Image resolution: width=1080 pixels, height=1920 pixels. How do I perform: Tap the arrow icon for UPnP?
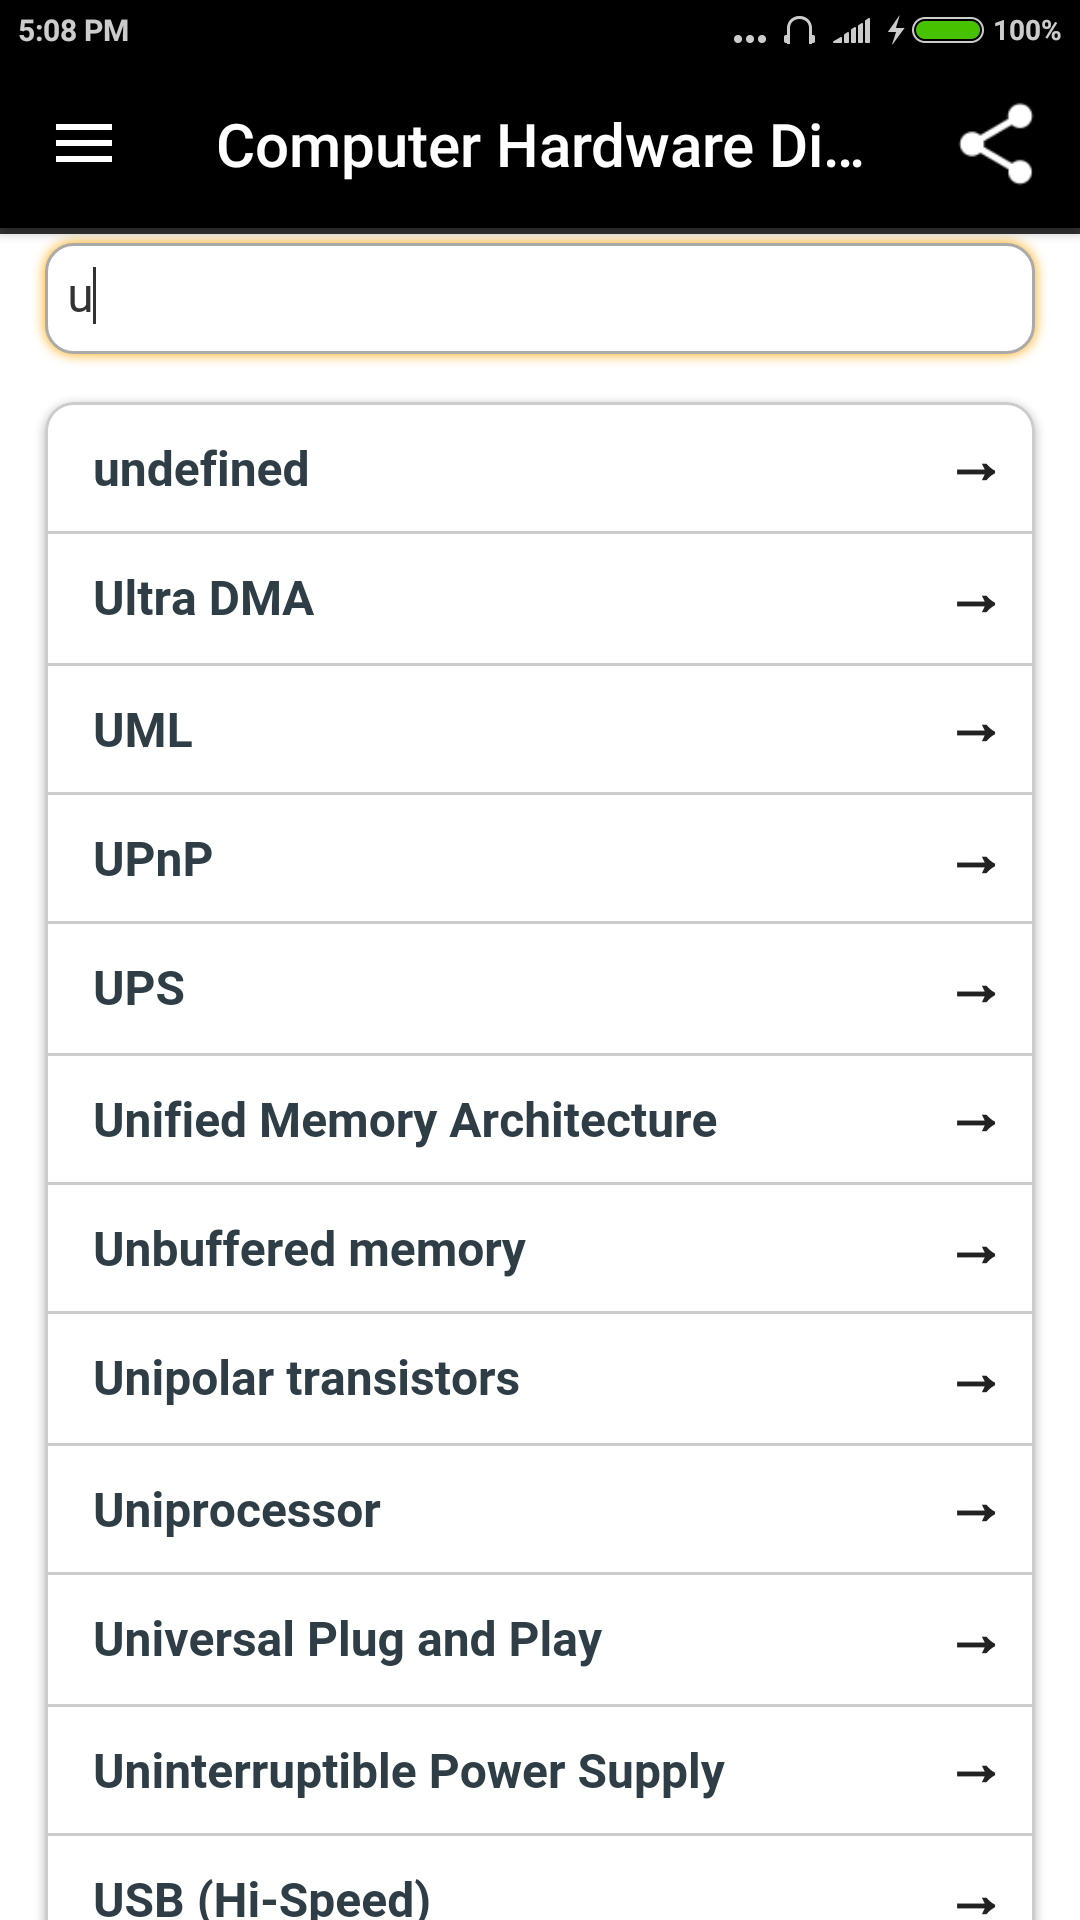tap(976, 864)
